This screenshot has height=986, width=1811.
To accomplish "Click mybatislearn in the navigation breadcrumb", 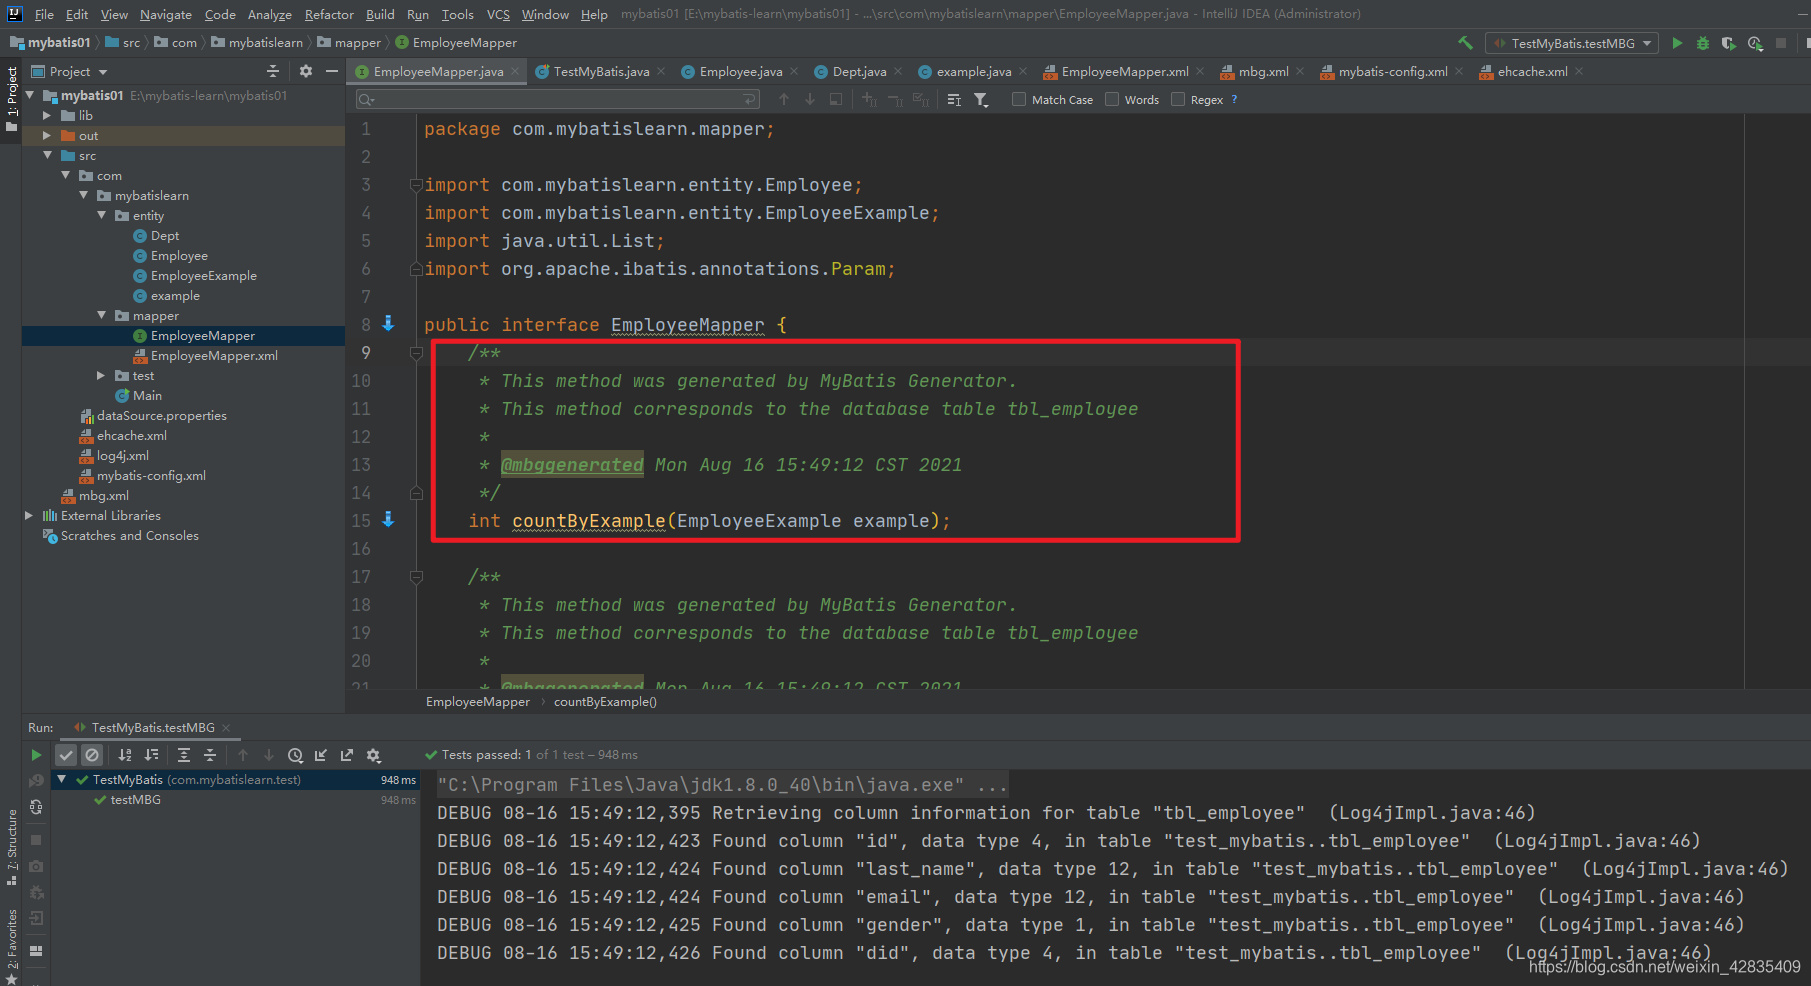I will click(x=265, y=43).
